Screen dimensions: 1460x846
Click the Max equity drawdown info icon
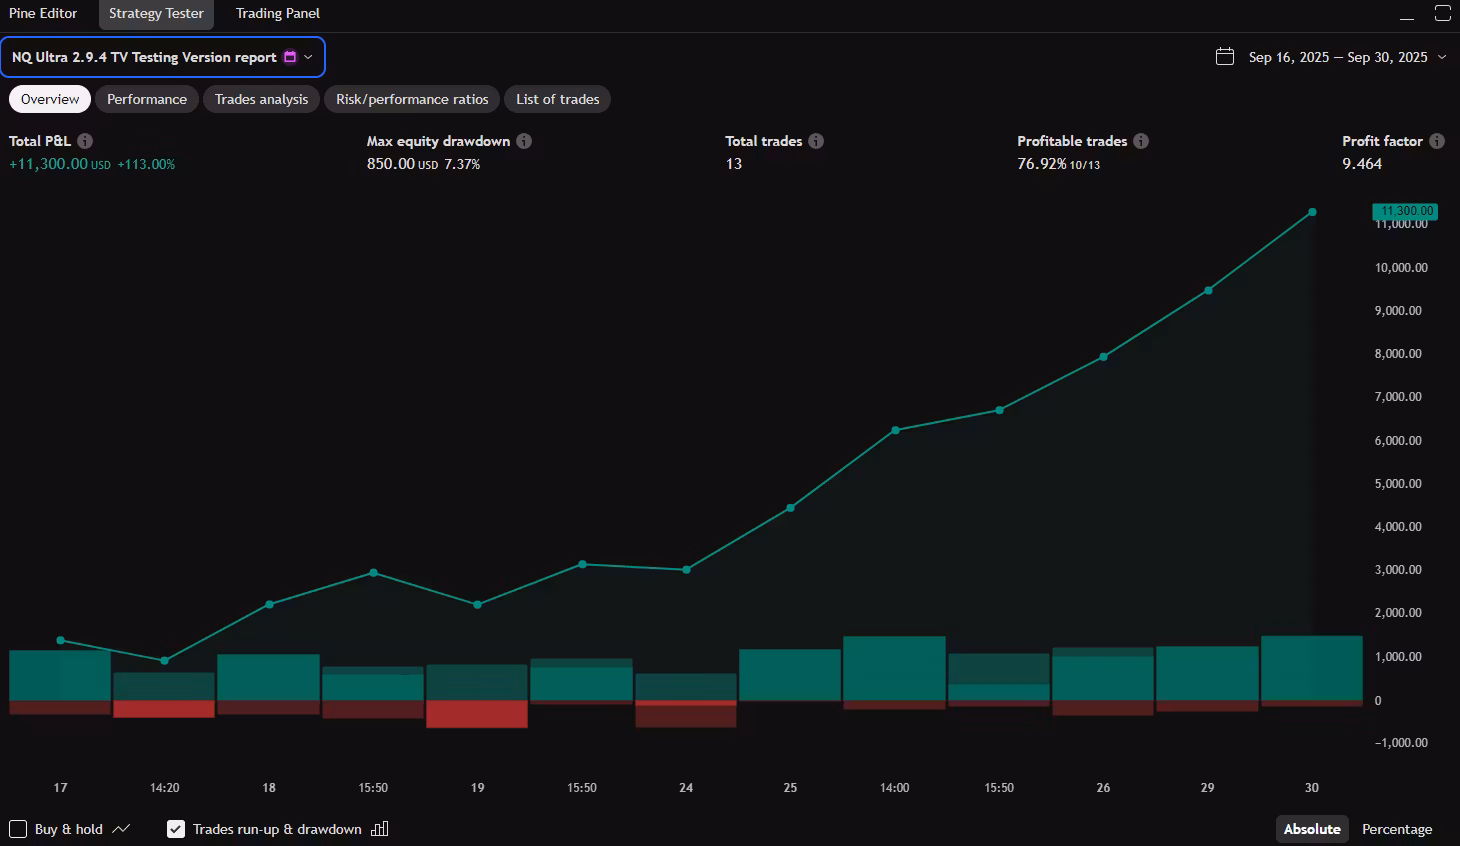pos(524,141)
